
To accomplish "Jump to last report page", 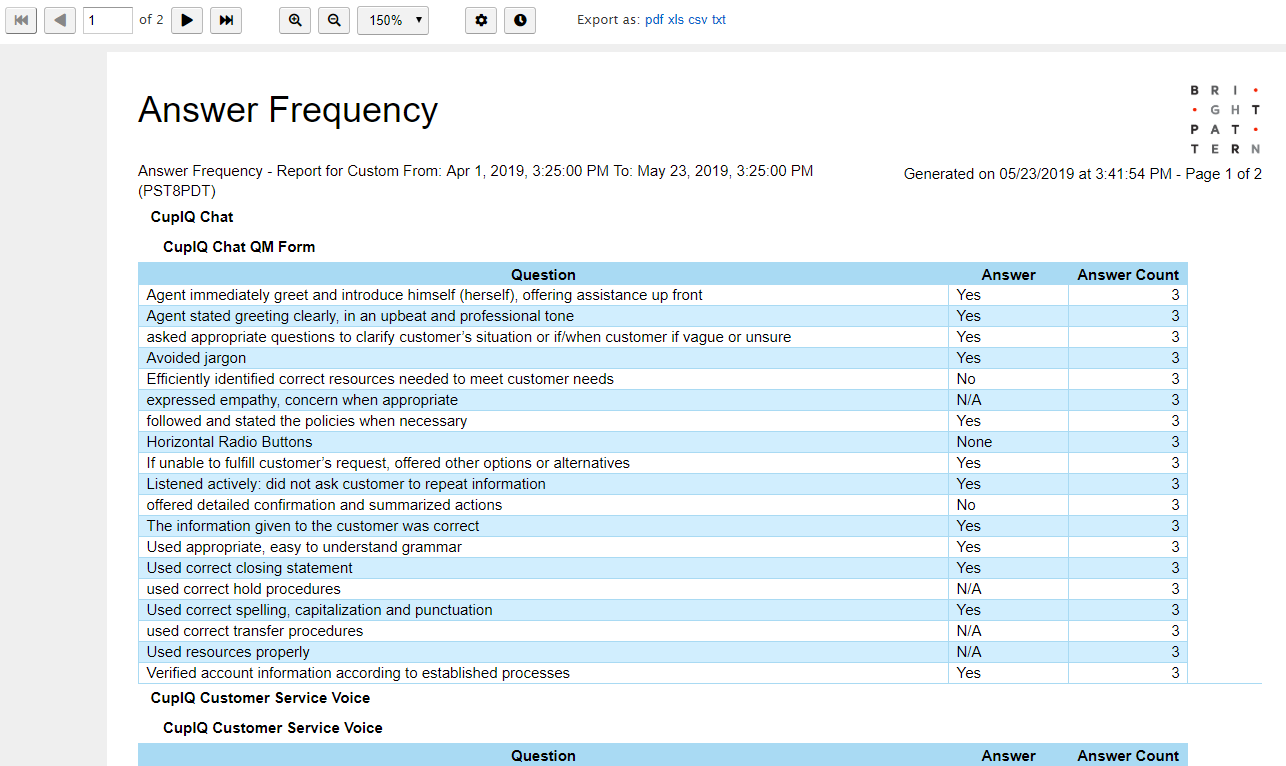I will click(x=226, y=20).
